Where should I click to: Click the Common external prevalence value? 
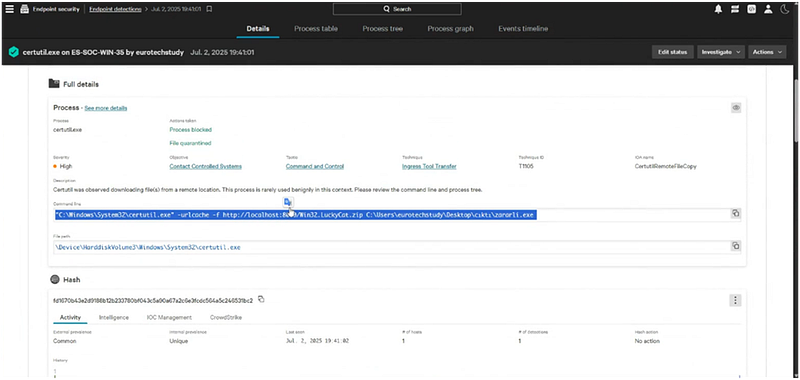click(x=65, y=341)
